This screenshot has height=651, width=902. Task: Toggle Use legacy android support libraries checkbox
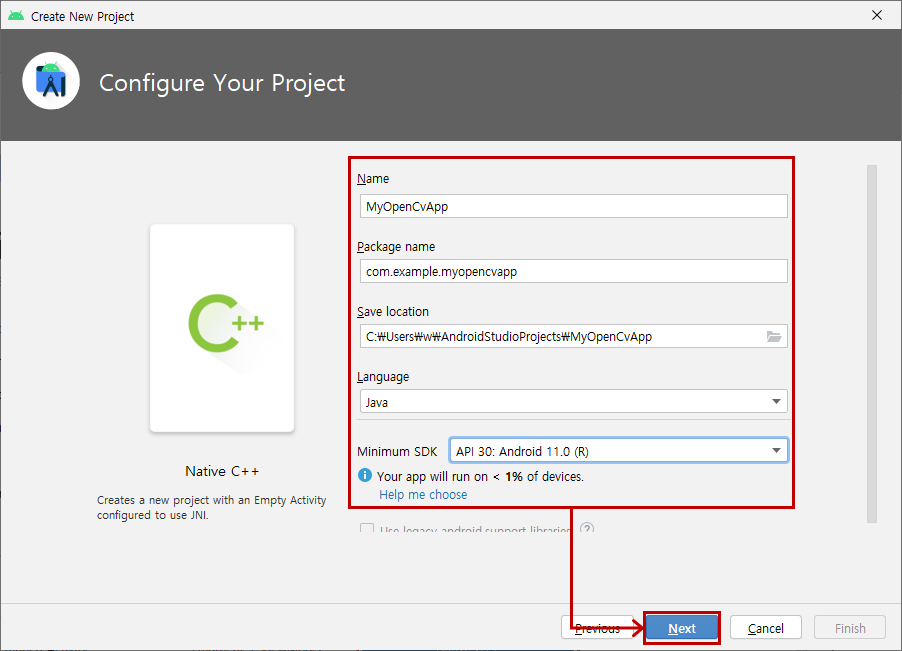click(x=366, y=528)
